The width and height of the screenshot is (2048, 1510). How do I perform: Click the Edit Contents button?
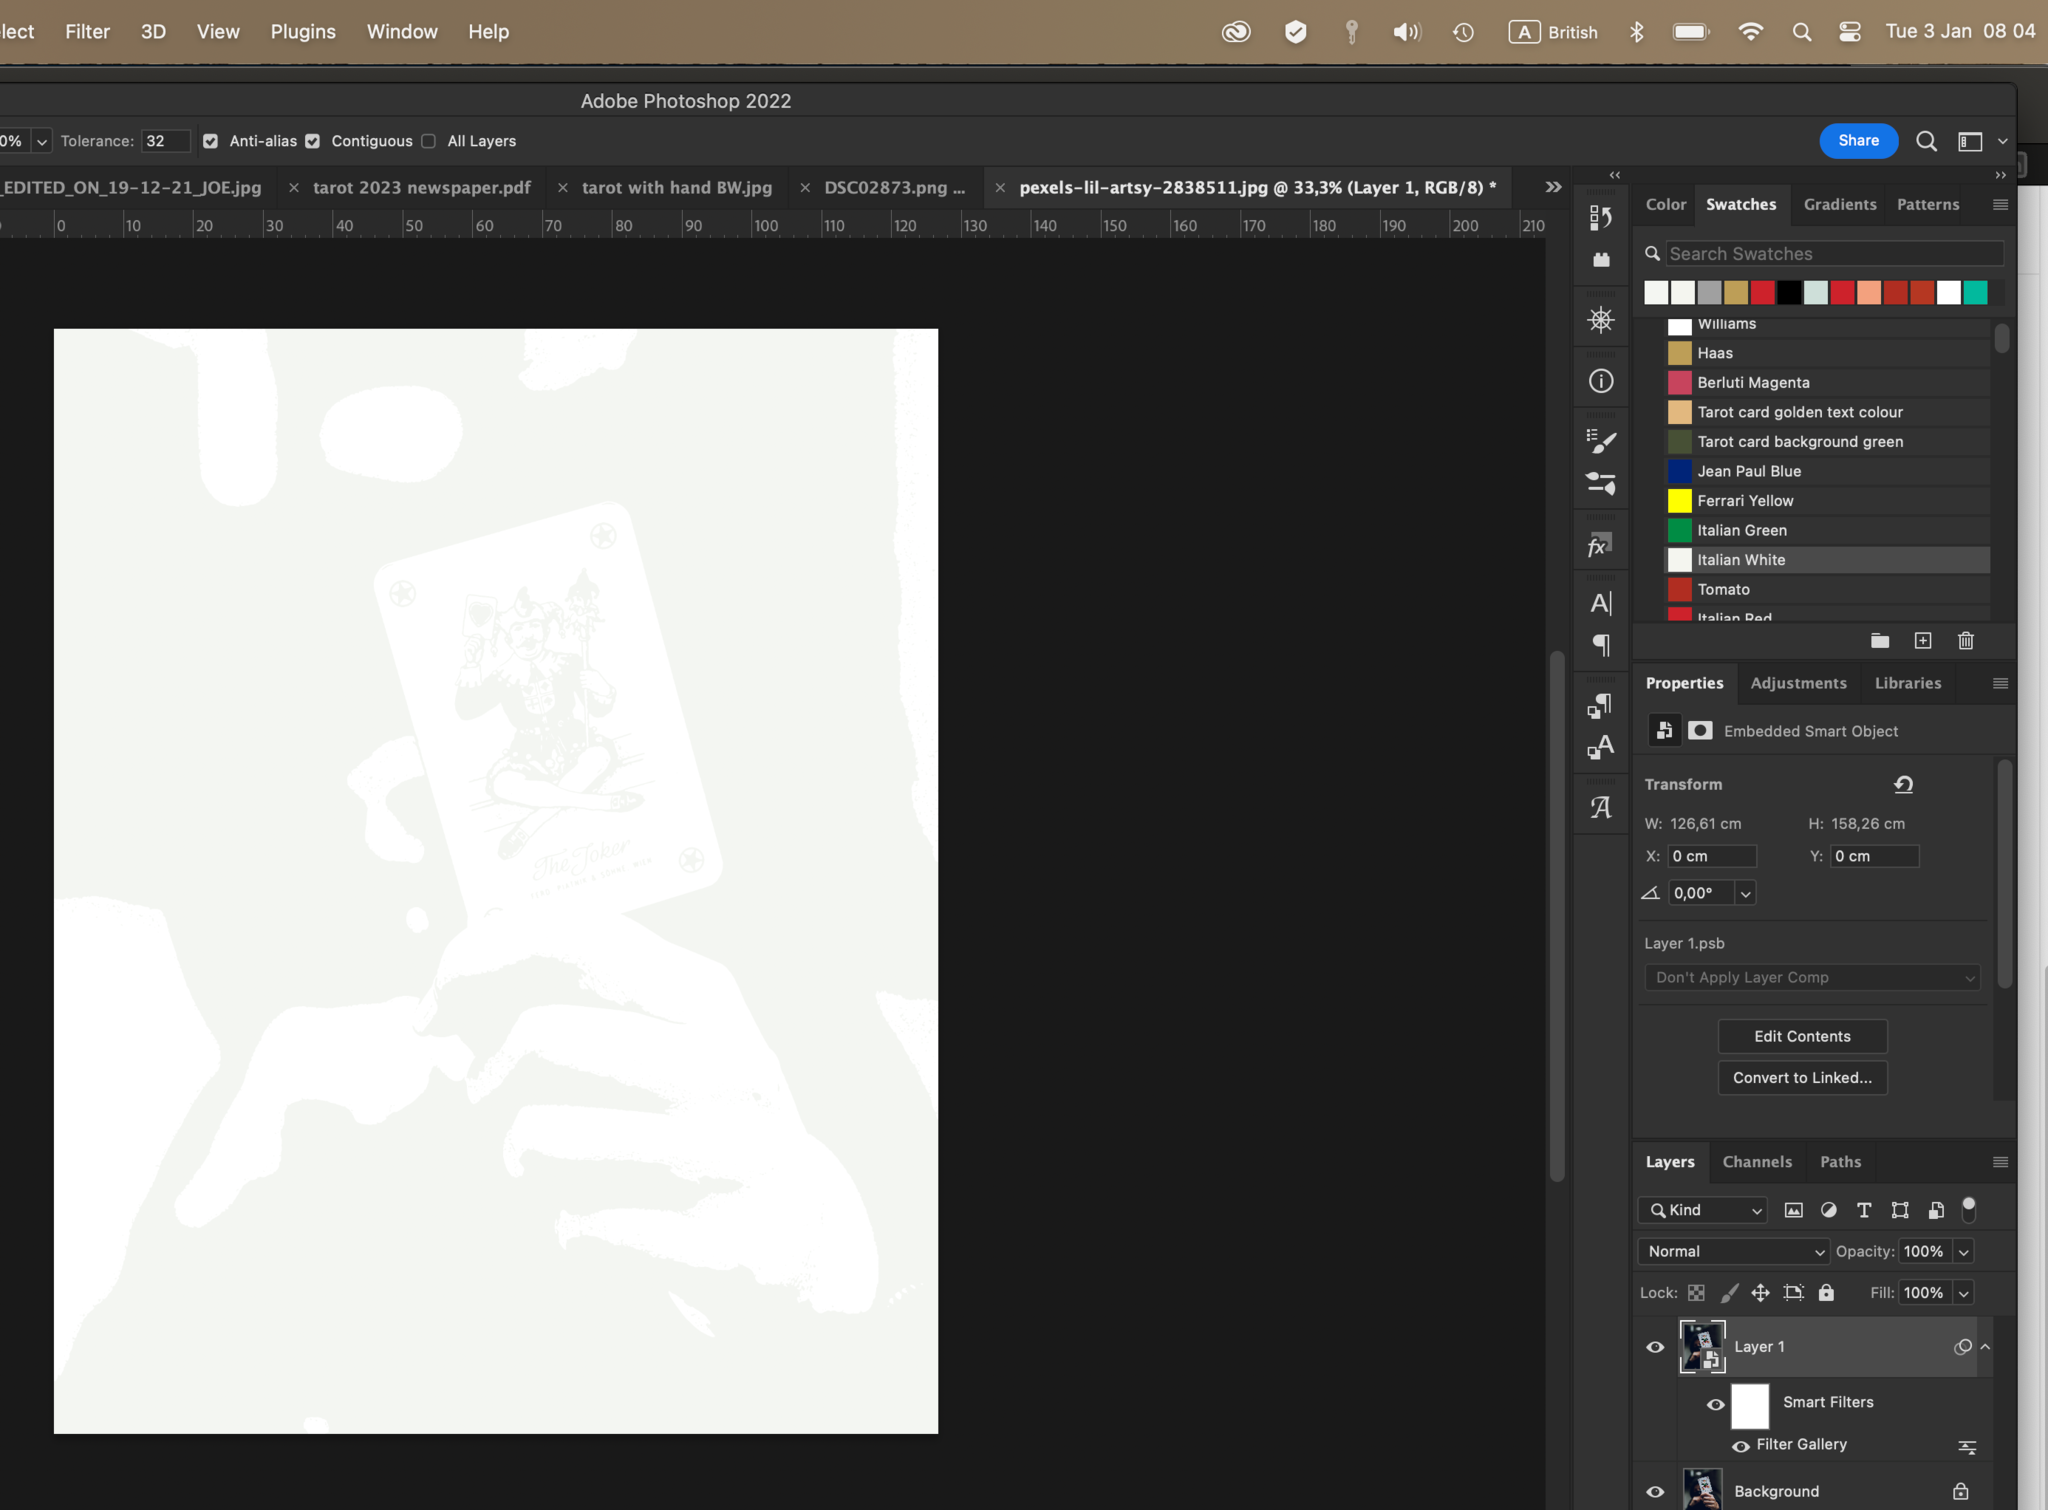(1802, 1036)
